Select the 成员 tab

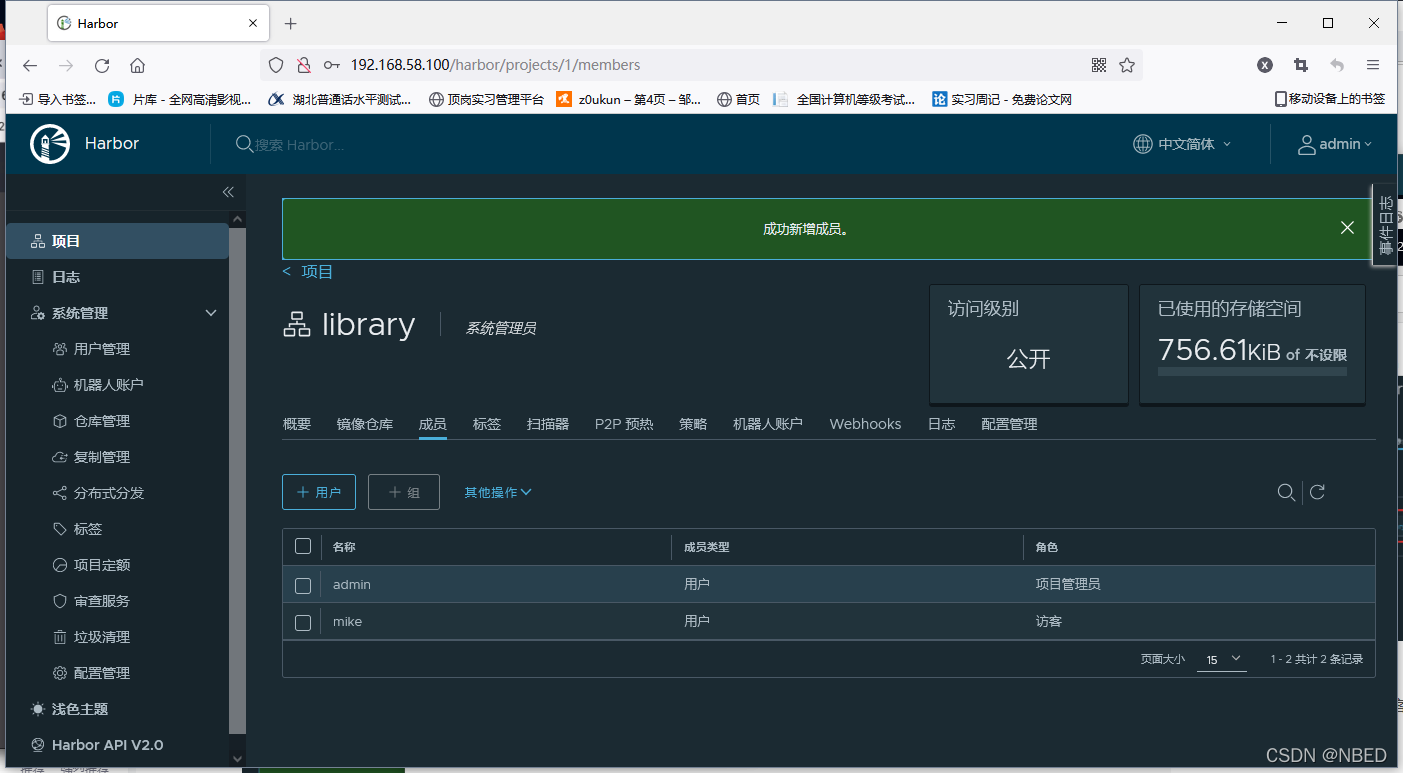point(432,424)
